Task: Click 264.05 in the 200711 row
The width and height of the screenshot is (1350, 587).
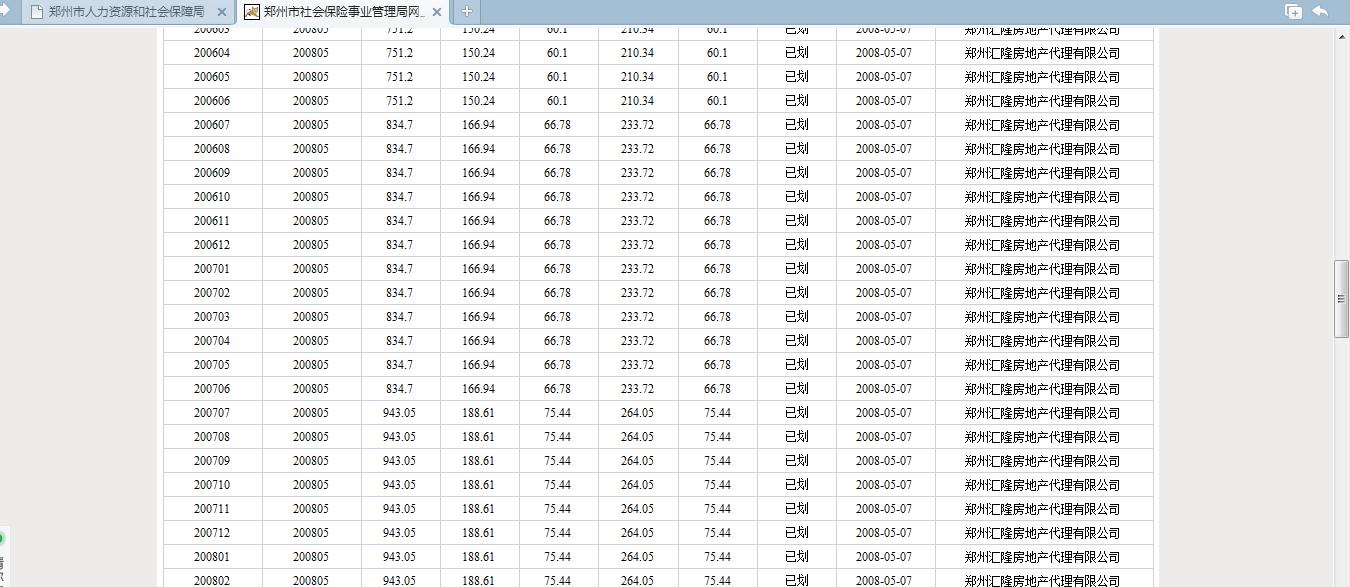Action: 637,509
